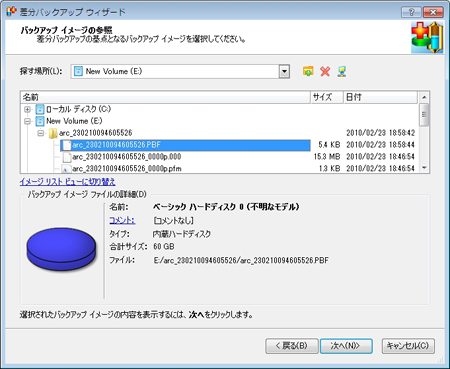Sort by the 名前 column header
This screenshot has height=369, width=450.
pos(165,97)
